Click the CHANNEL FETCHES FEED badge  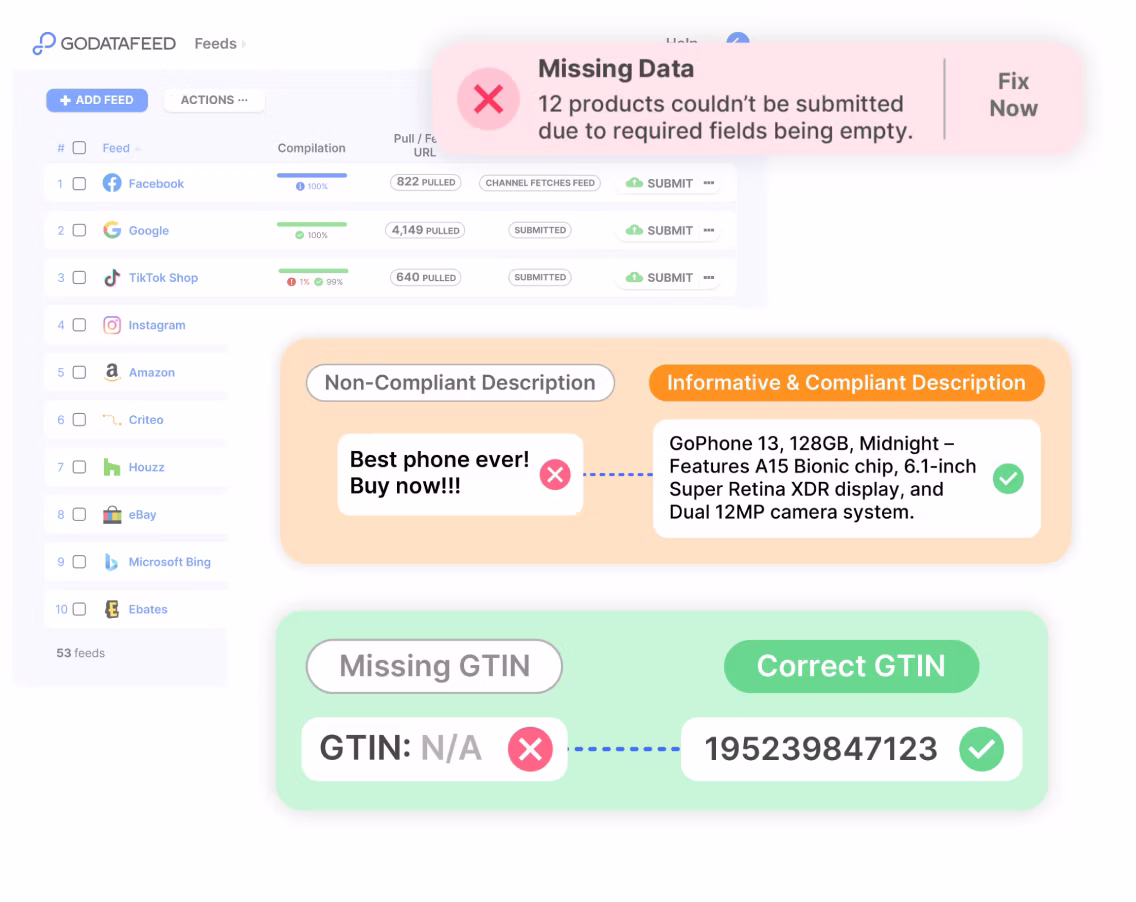(540, 183)
